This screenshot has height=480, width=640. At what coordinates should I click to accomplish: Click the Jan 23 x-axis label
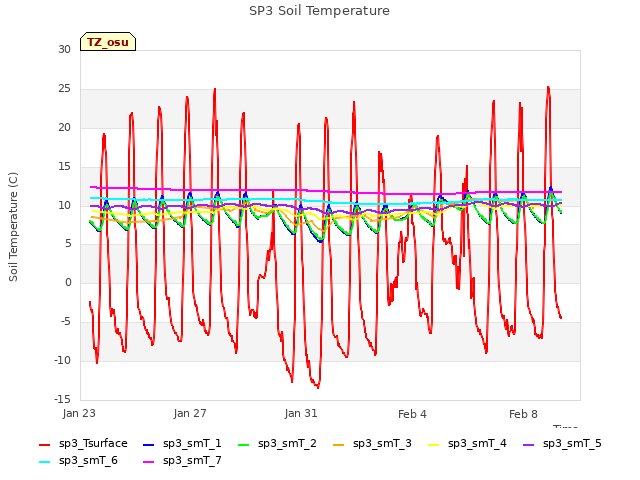tap(79, 413)
